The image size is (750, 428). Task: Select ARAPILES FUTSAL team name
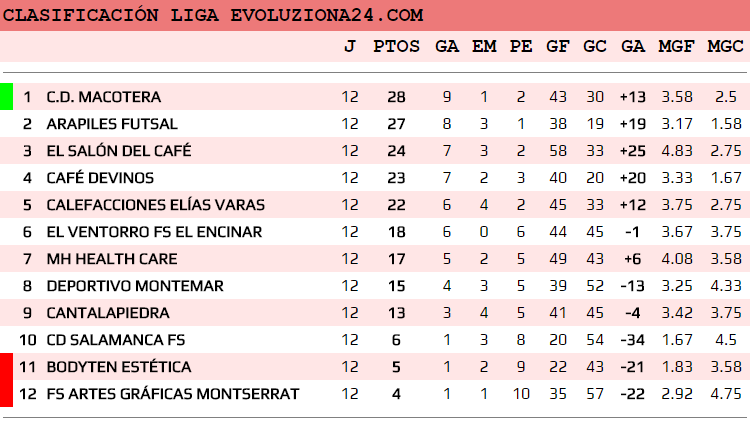pos(112,124)
